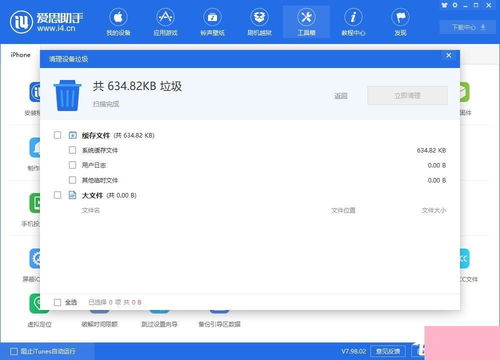Click the skin shirt icon in title bar
Viewport: 500px width, 360px height.
coord(444,5)
